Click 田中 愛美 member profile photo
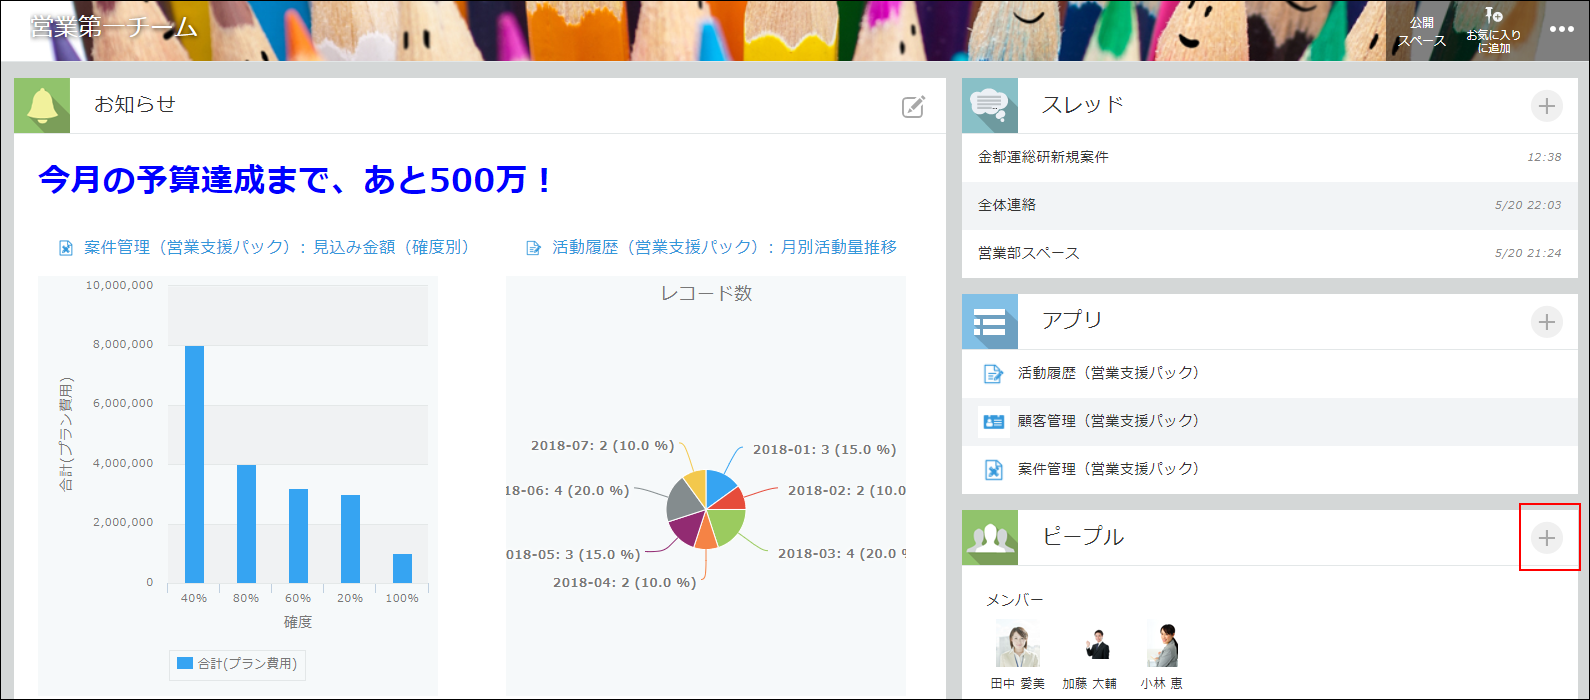Image resolution: width=1590 pixels, height=700 pixels. pyautogui.click(x=1017, y=644)
